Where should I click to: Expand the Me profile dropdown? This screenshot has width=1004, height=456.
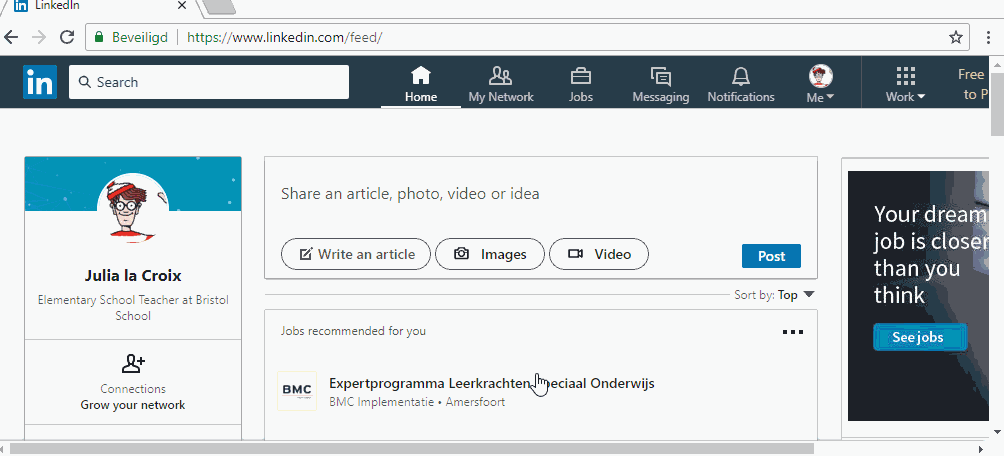point(820,85)
